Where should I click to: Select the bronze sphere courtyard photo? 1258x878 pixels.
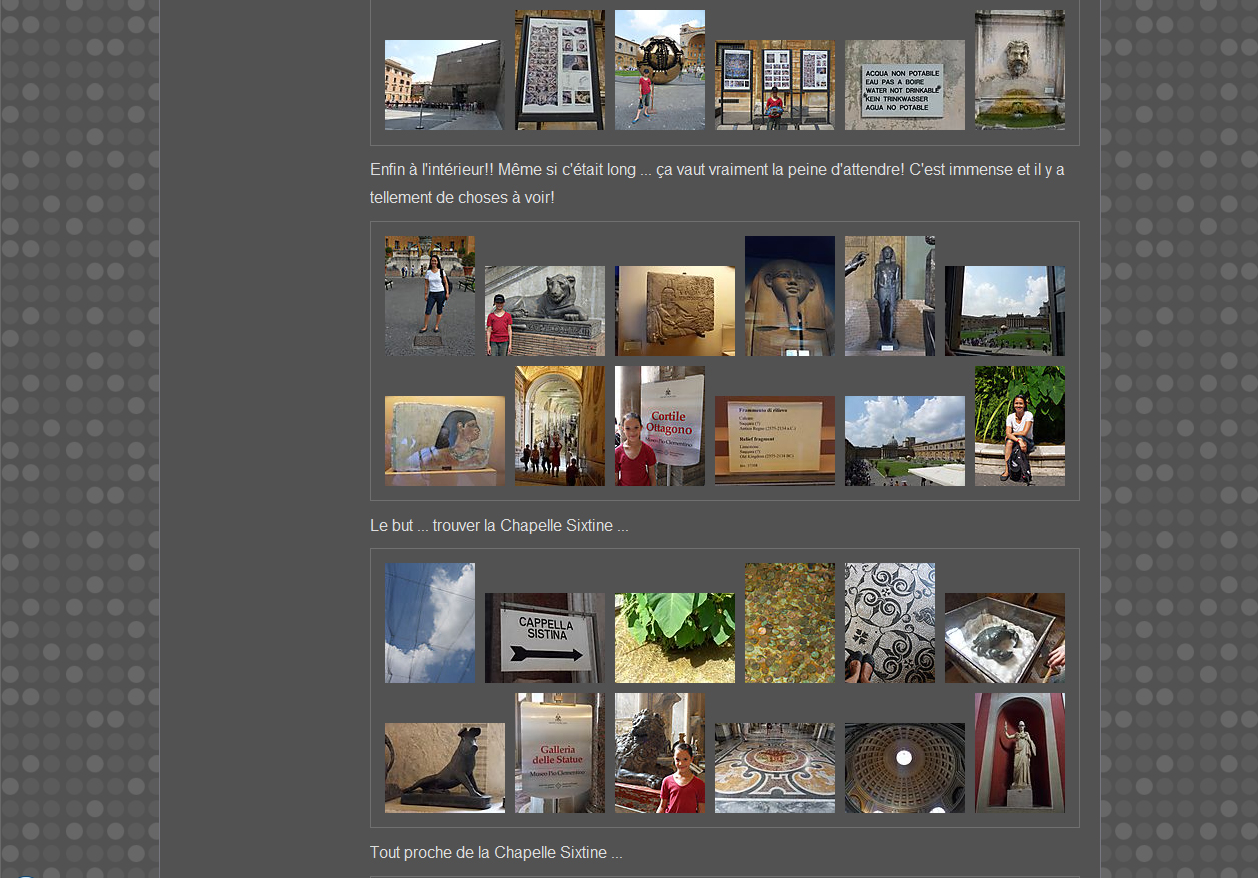click(x=659, y=70)
